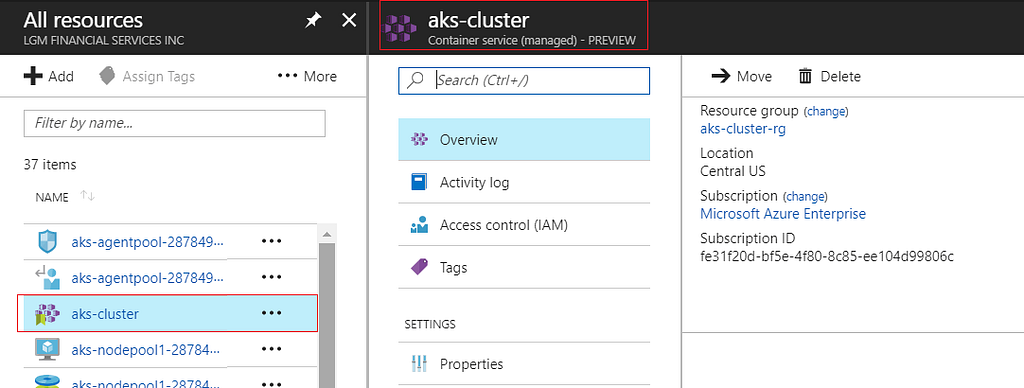Click the Subscription ID value text
This screenshot has width=1024, height=388.
[x=827, y=256]
